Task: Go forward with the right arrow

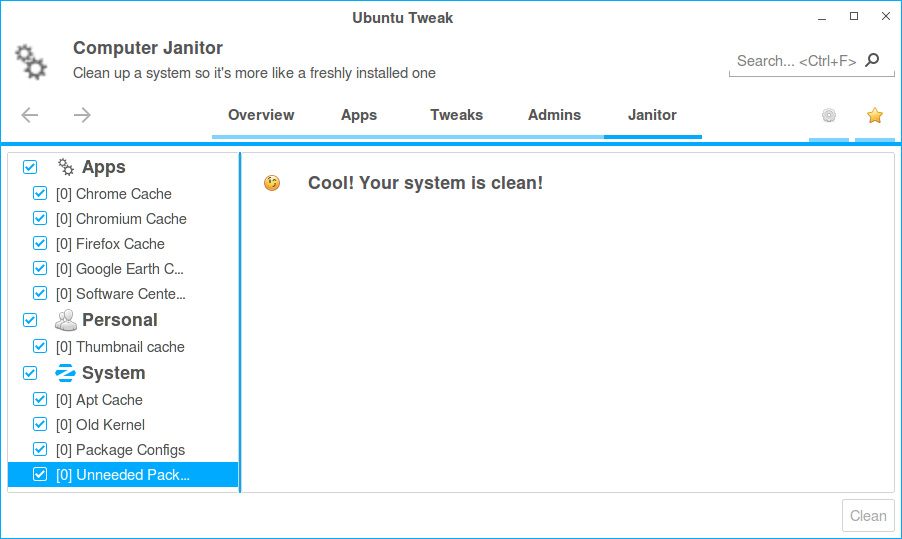Action: coord(82,115)
